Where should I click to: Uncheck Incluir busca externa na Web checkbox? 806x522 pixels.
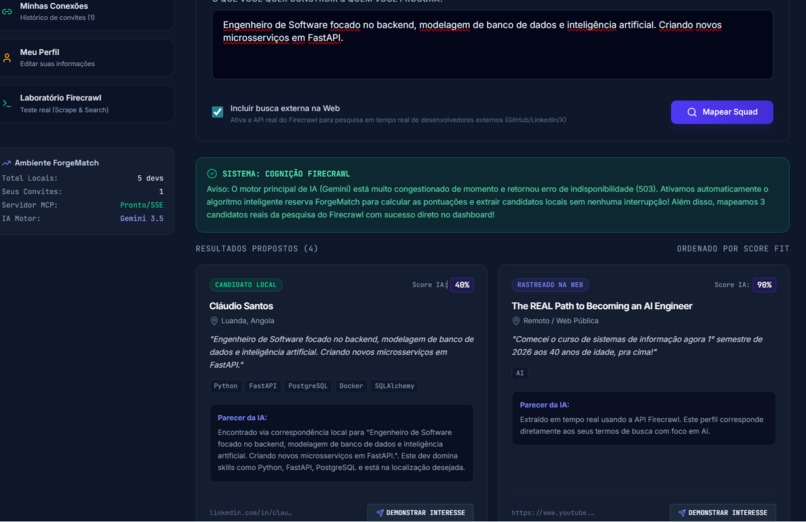pyautogui.click(x=217, y=111)
